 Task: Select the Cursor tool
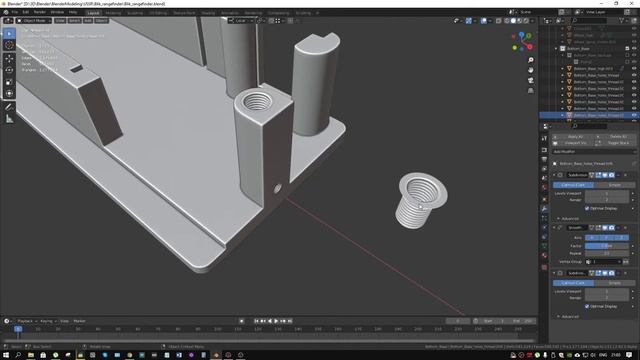click(9, 45)
